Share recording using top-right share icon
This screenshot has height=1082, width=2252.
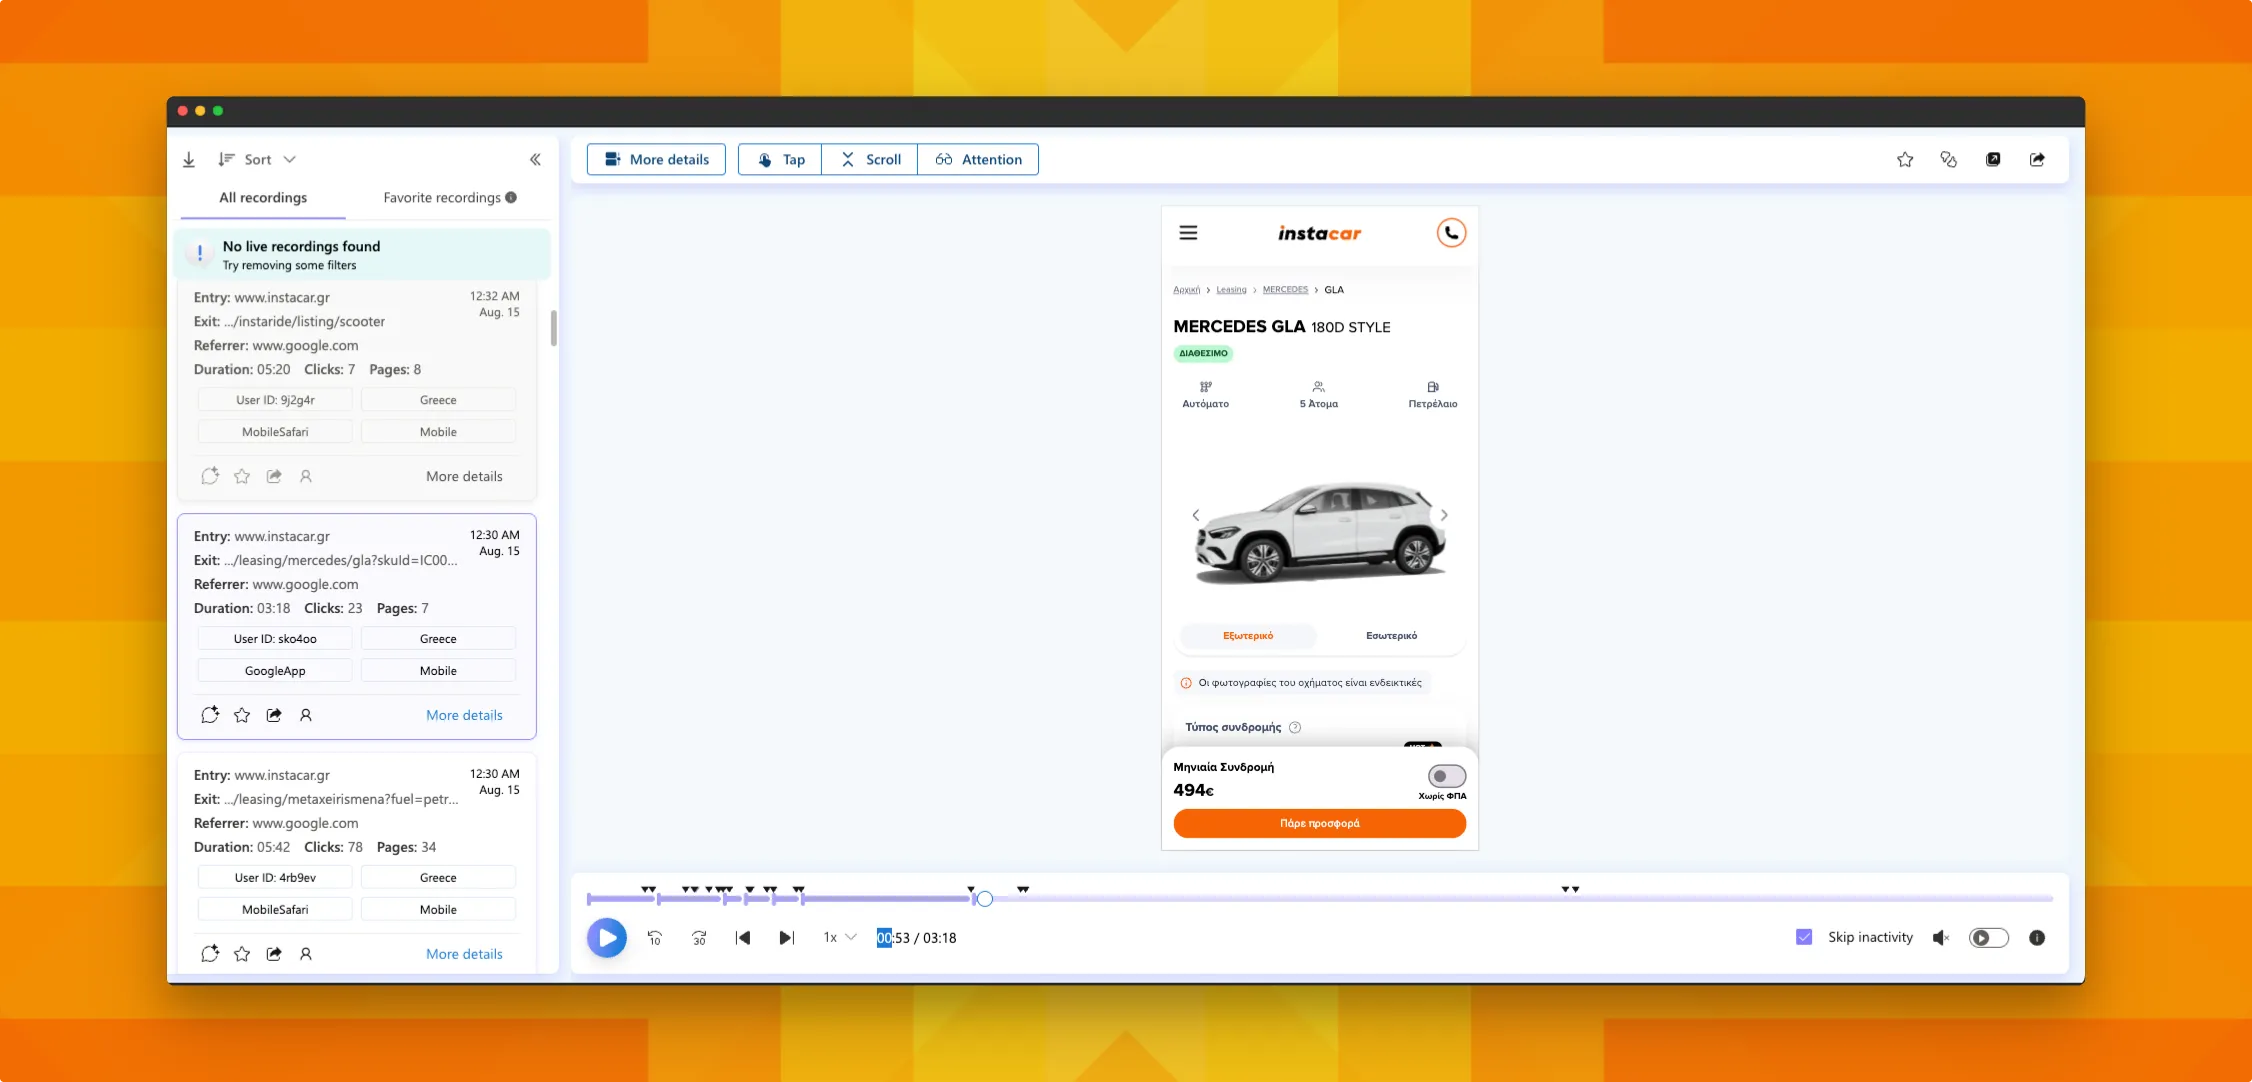point(2037,160)
